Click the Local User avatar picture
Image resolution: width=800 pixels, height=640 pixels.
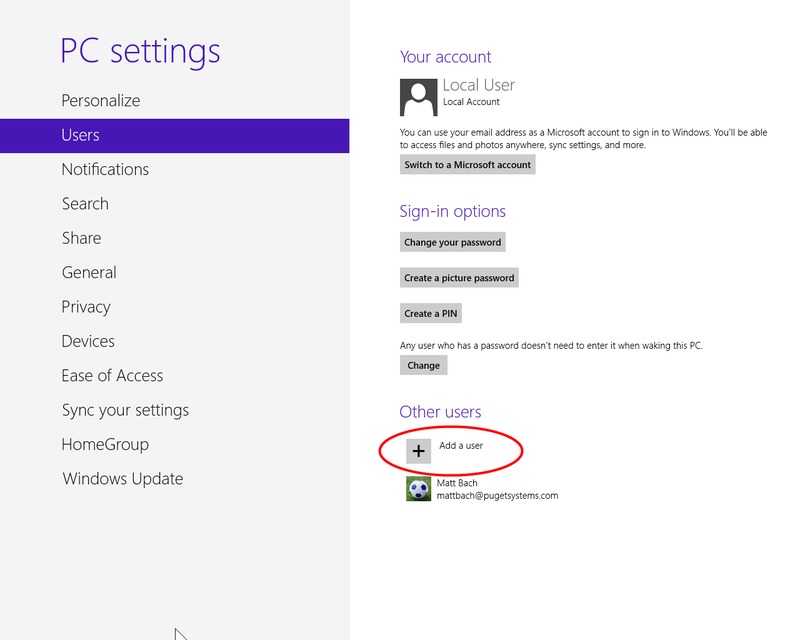(x=418, y=97)
